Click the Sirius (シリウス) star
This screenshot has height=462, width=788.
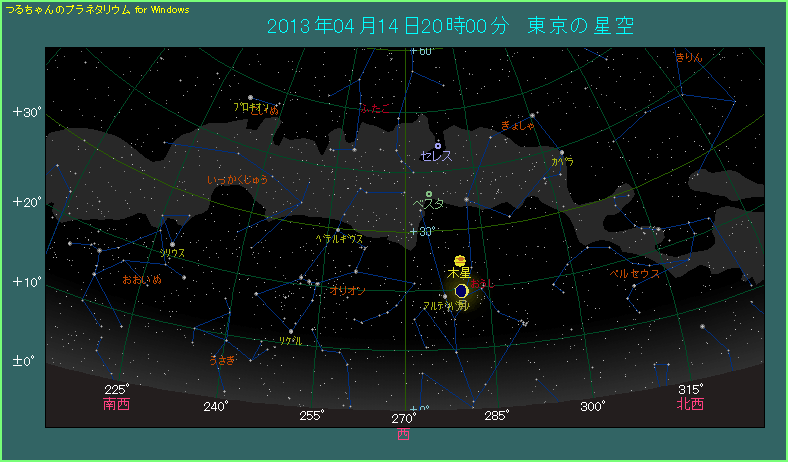(x=172, y=244)
